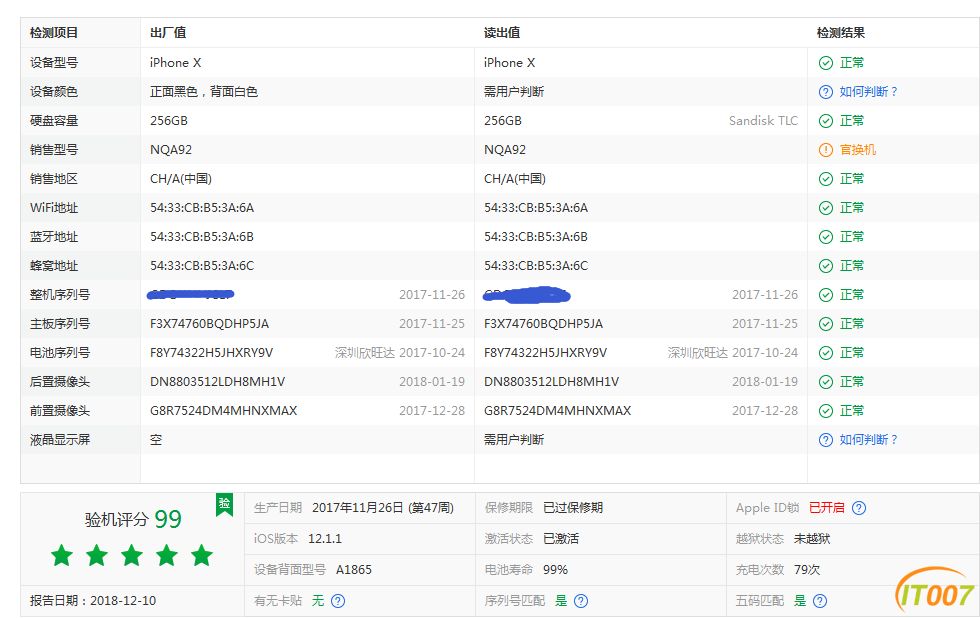Click the 验机评分 99 score

[x=133, y=519]
